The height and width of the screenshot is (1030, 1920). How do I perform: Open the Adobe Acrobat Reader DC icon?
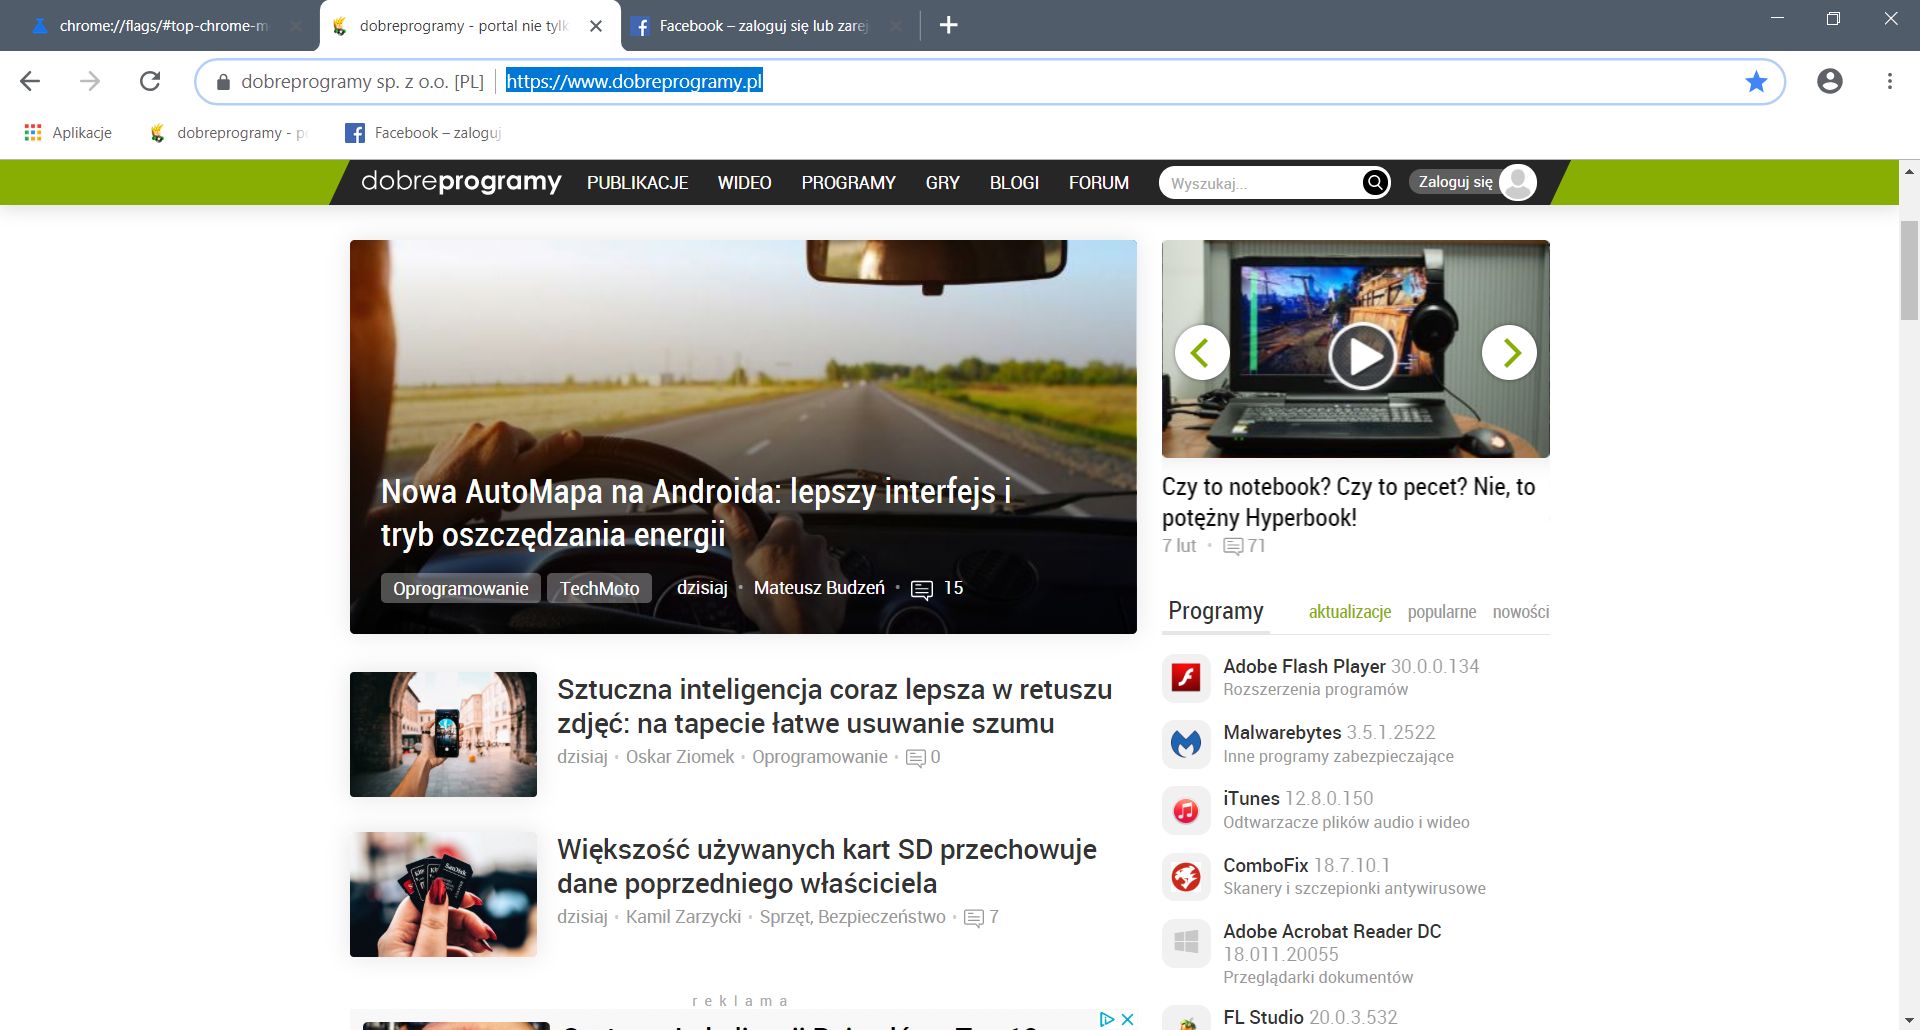coord(1186,942)
